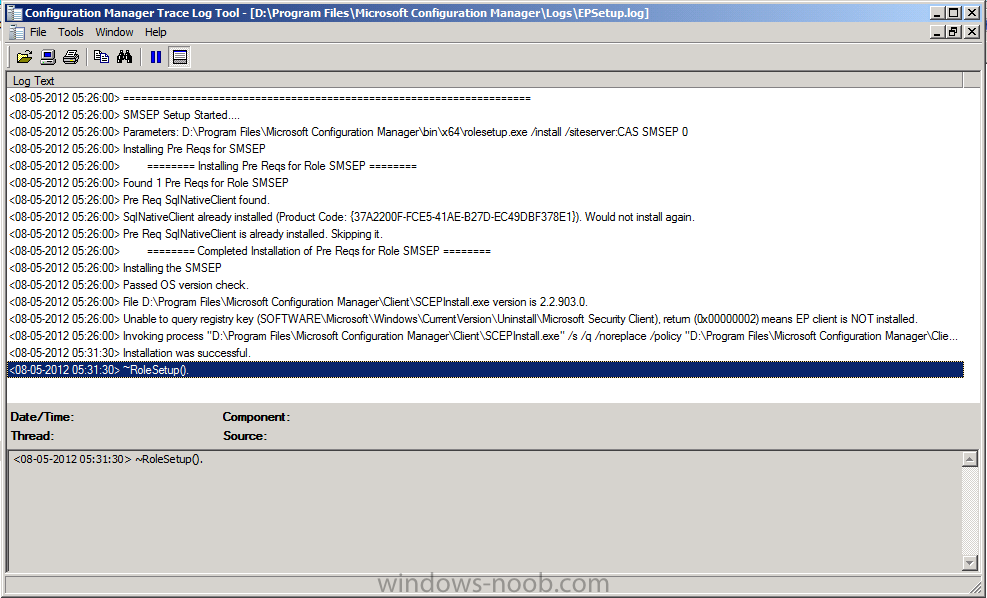987x598 pixels.
Task: Select 'Installing the SMSEP' log line
Action: (x=485, y=268)
